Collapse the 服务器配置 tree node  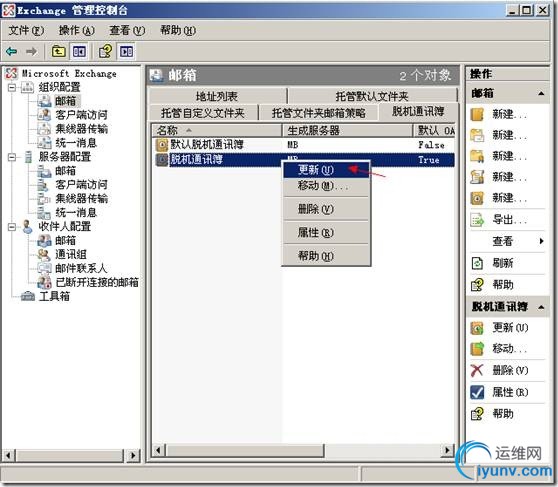point(12,157)
